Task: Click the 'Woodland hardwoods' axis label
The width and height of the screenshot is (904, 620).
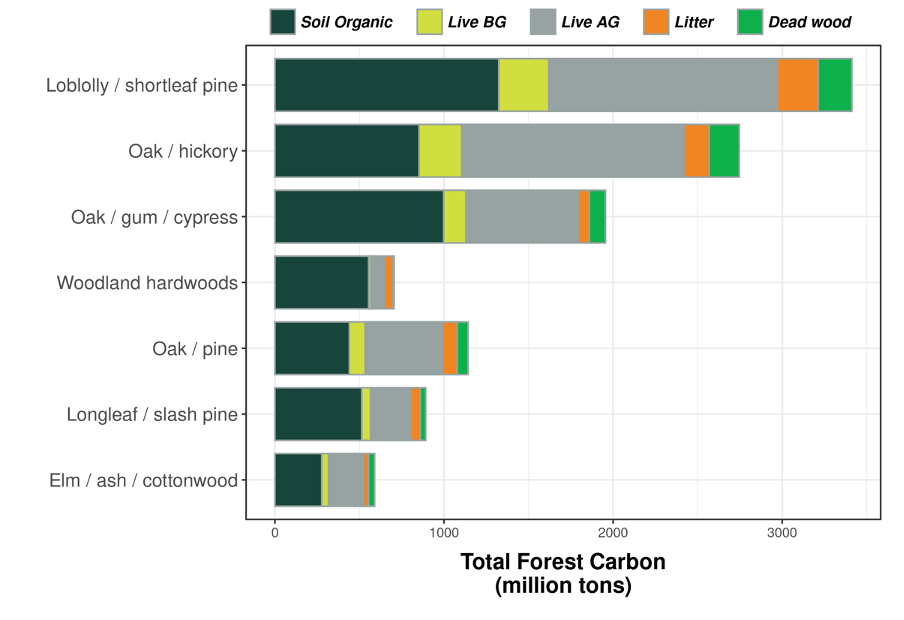Action: [147, 283]
